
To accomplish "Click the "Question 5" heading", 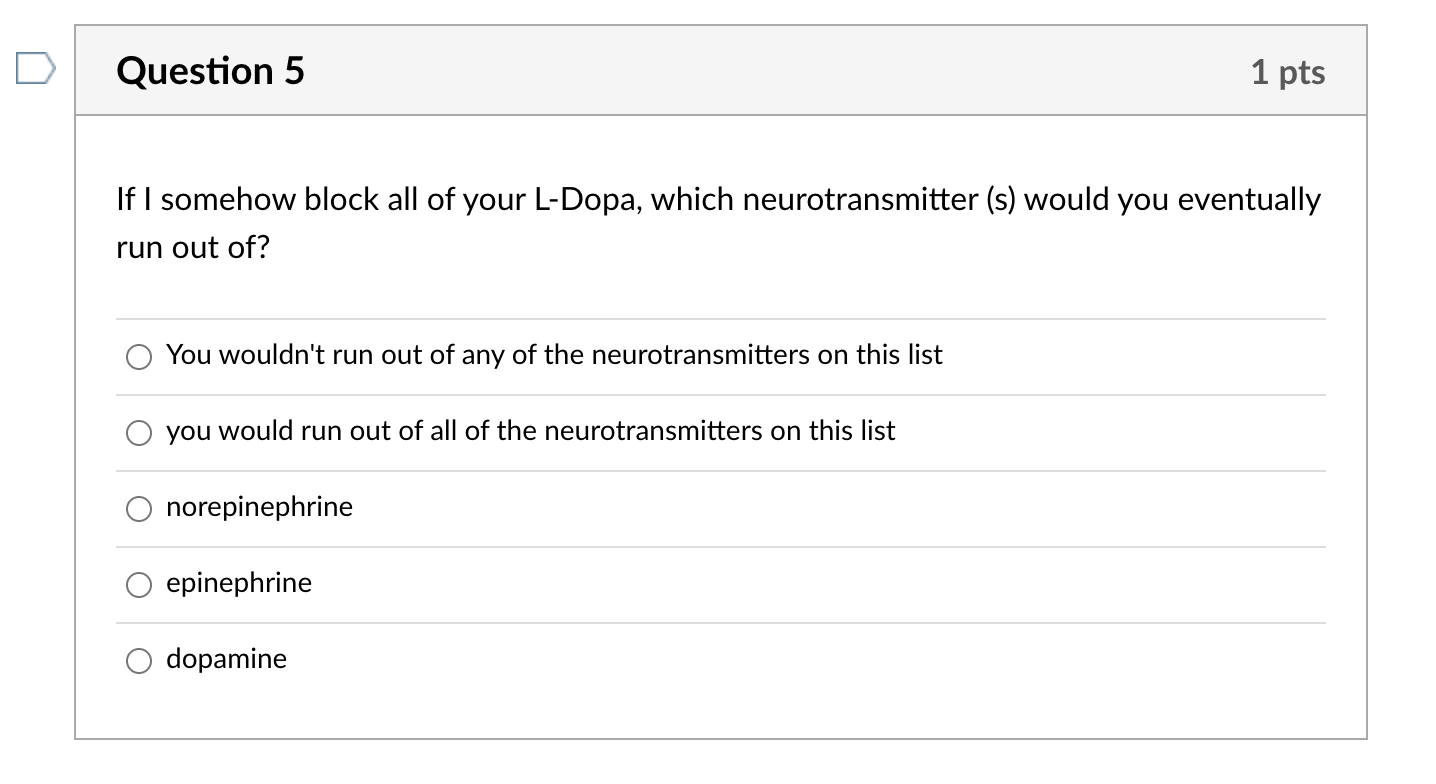I will click(x=210, y=71).
